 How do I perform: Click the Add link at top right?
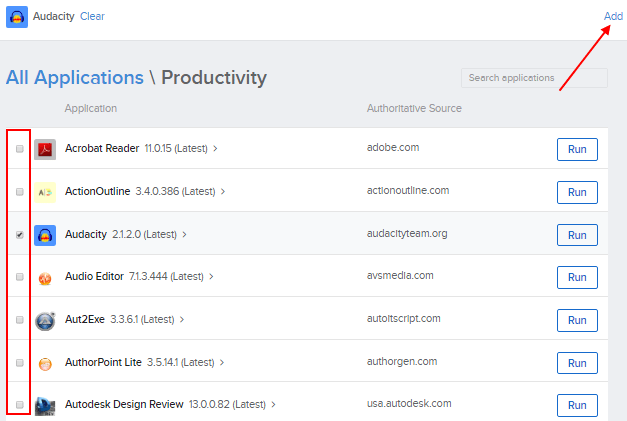[x=613, y=16]
